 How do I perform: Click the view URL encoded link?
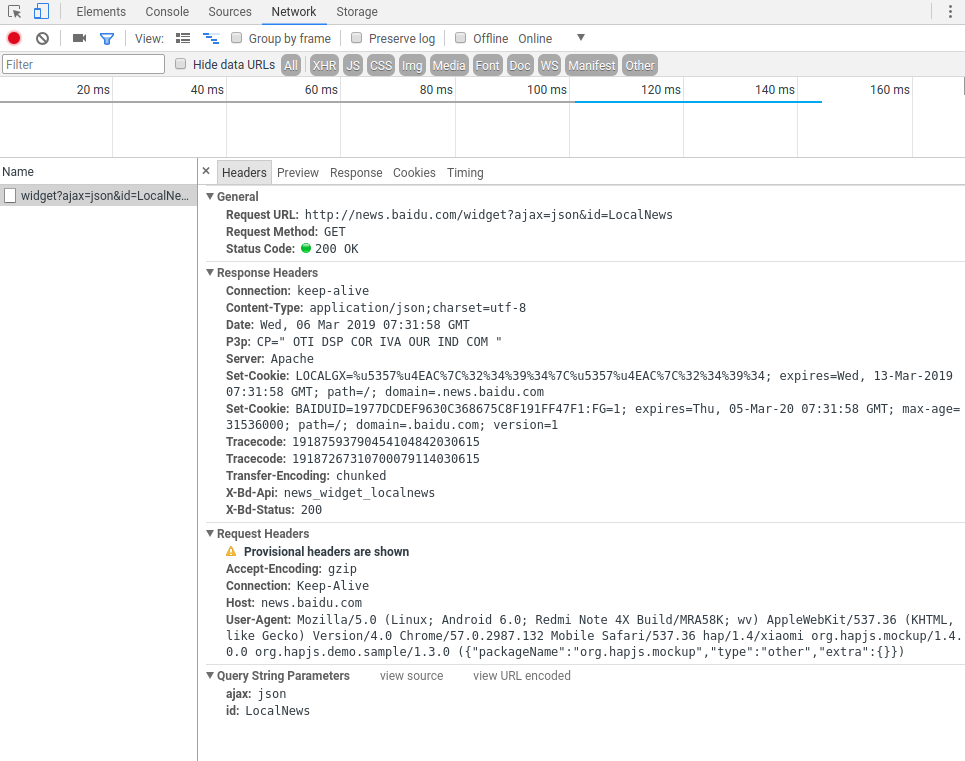coord(521,676)
